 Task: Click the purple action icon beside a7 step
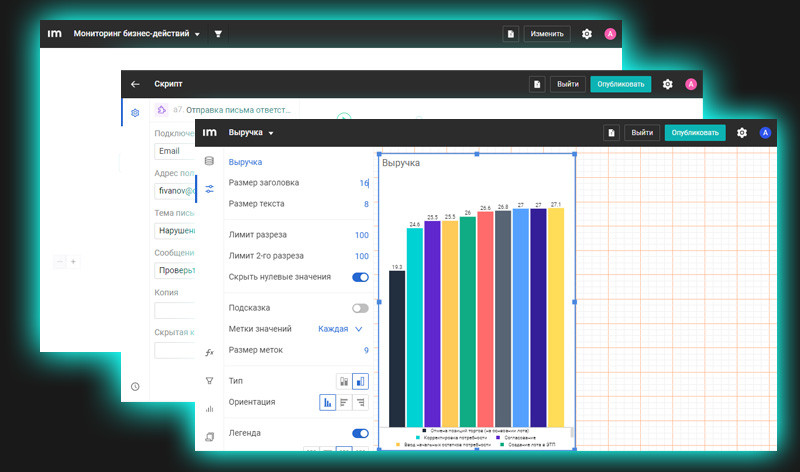point(161,110)
